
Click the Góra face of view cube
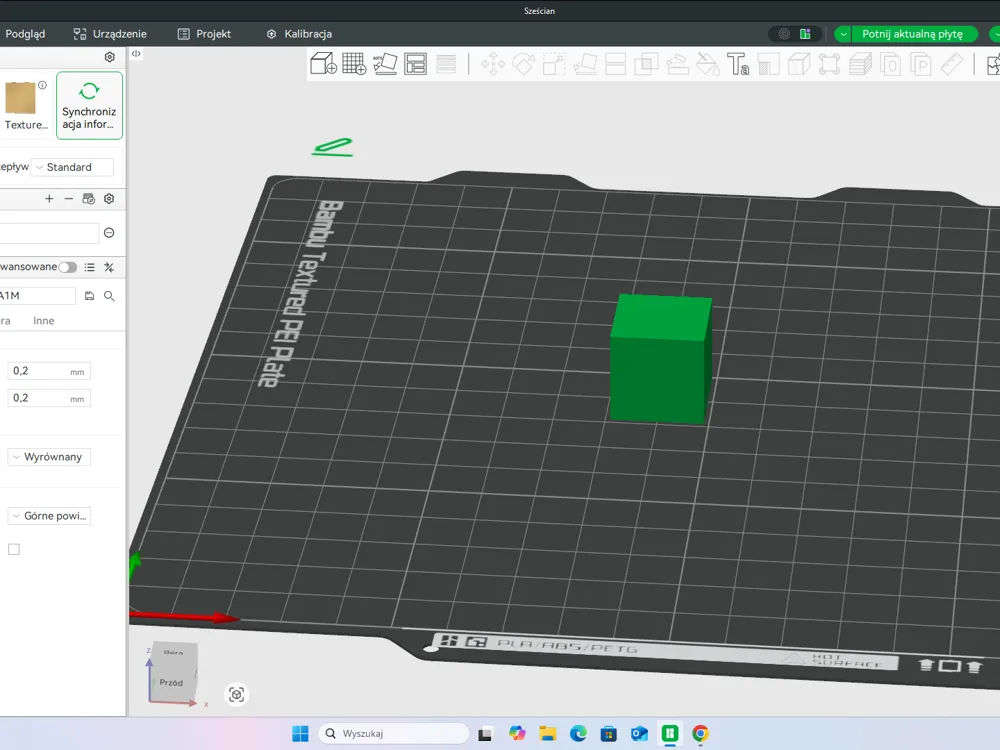[x=173, y=652]
